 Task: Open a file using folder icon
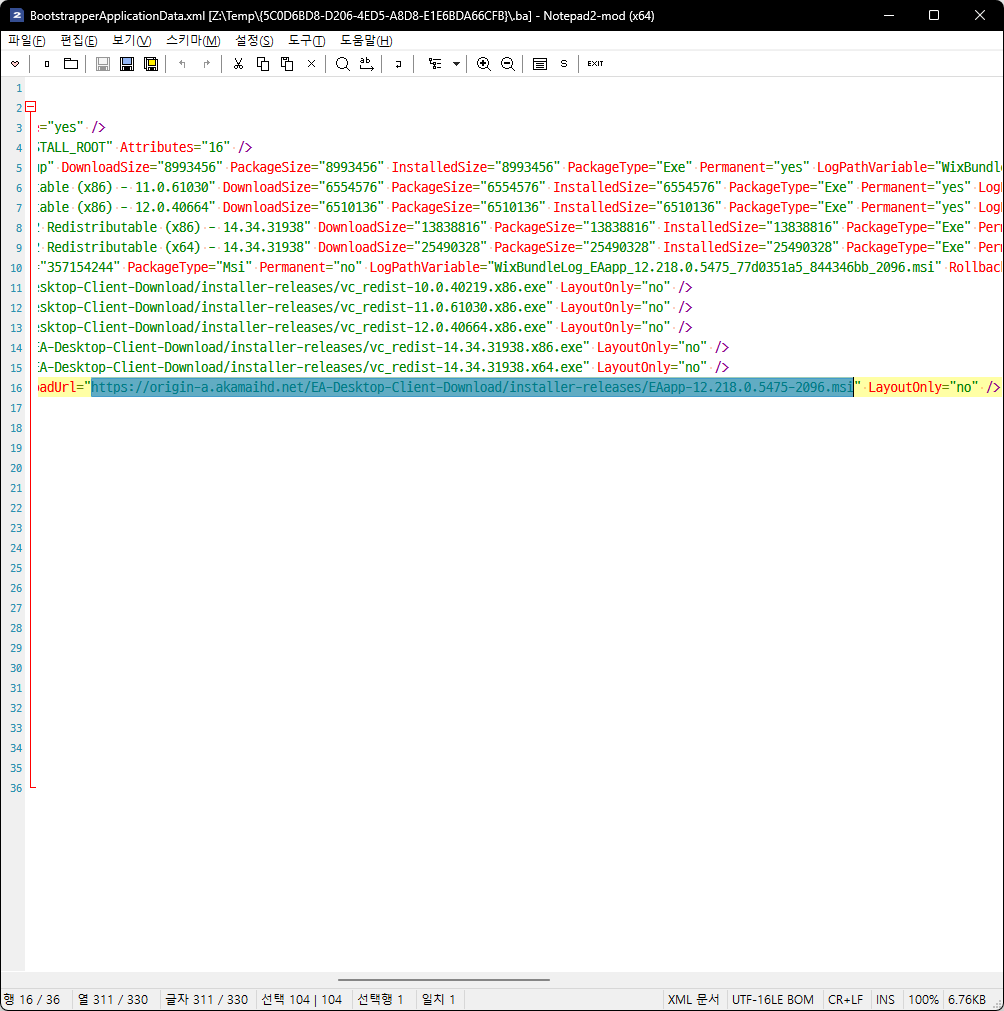[x=71, y=64]
